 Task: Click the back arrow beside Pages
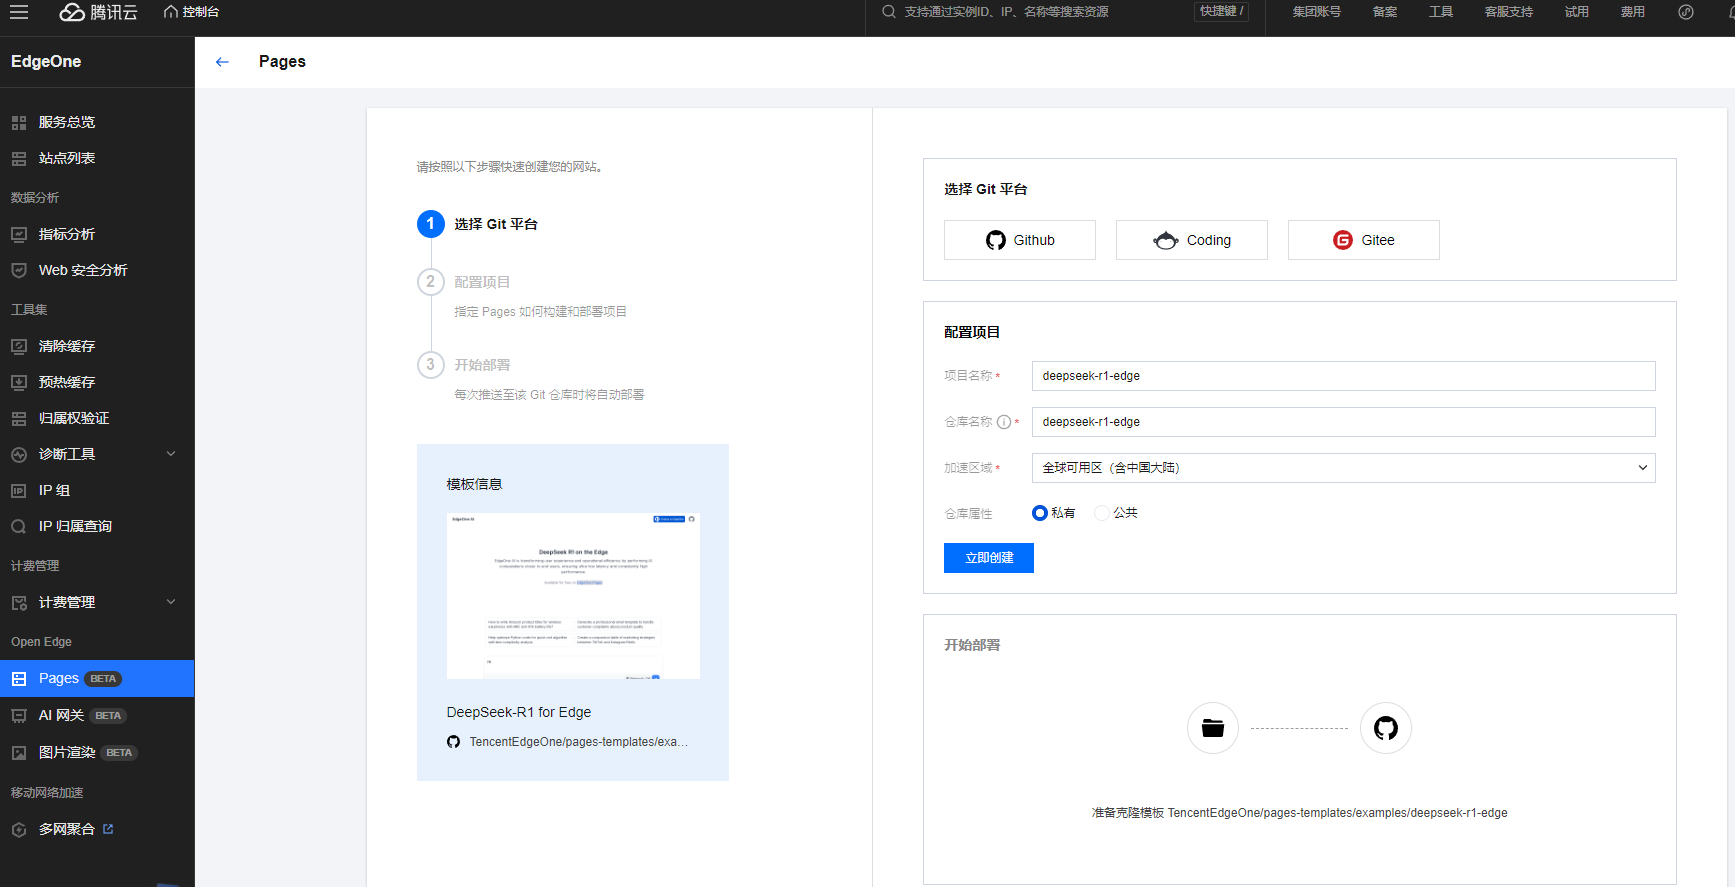tap(222, 62)
